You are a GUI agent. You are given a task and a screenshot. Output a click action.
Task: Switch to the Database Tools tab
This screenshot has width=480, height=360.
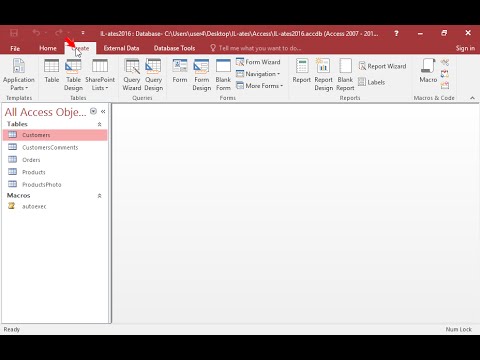(x=174, y=48)
